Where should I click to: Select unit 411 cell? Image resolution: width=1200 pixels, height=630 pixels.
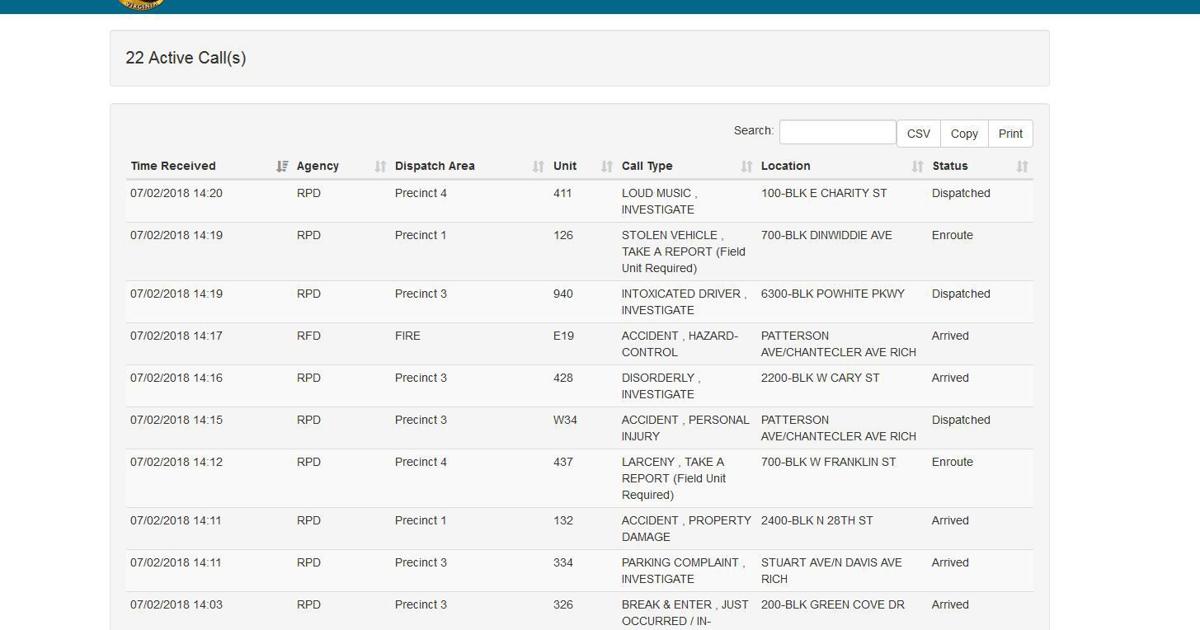562,193
